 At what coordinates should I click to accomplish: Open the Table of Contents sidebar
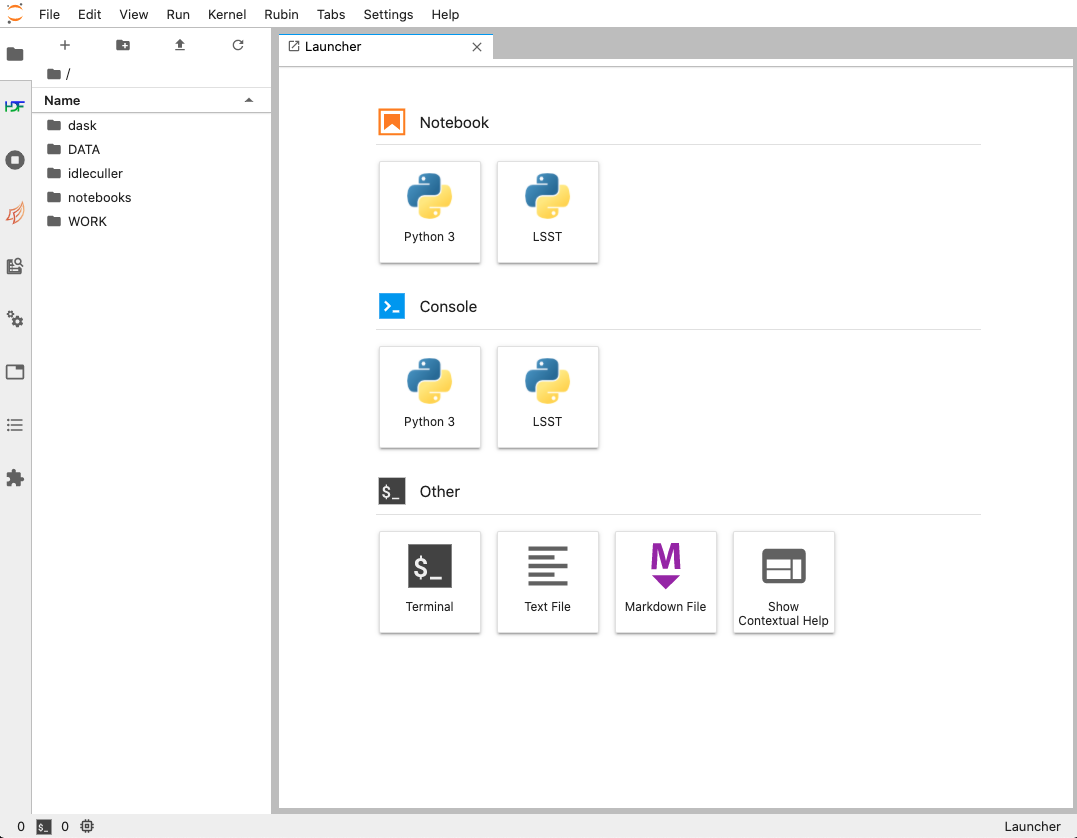point(15,425)
